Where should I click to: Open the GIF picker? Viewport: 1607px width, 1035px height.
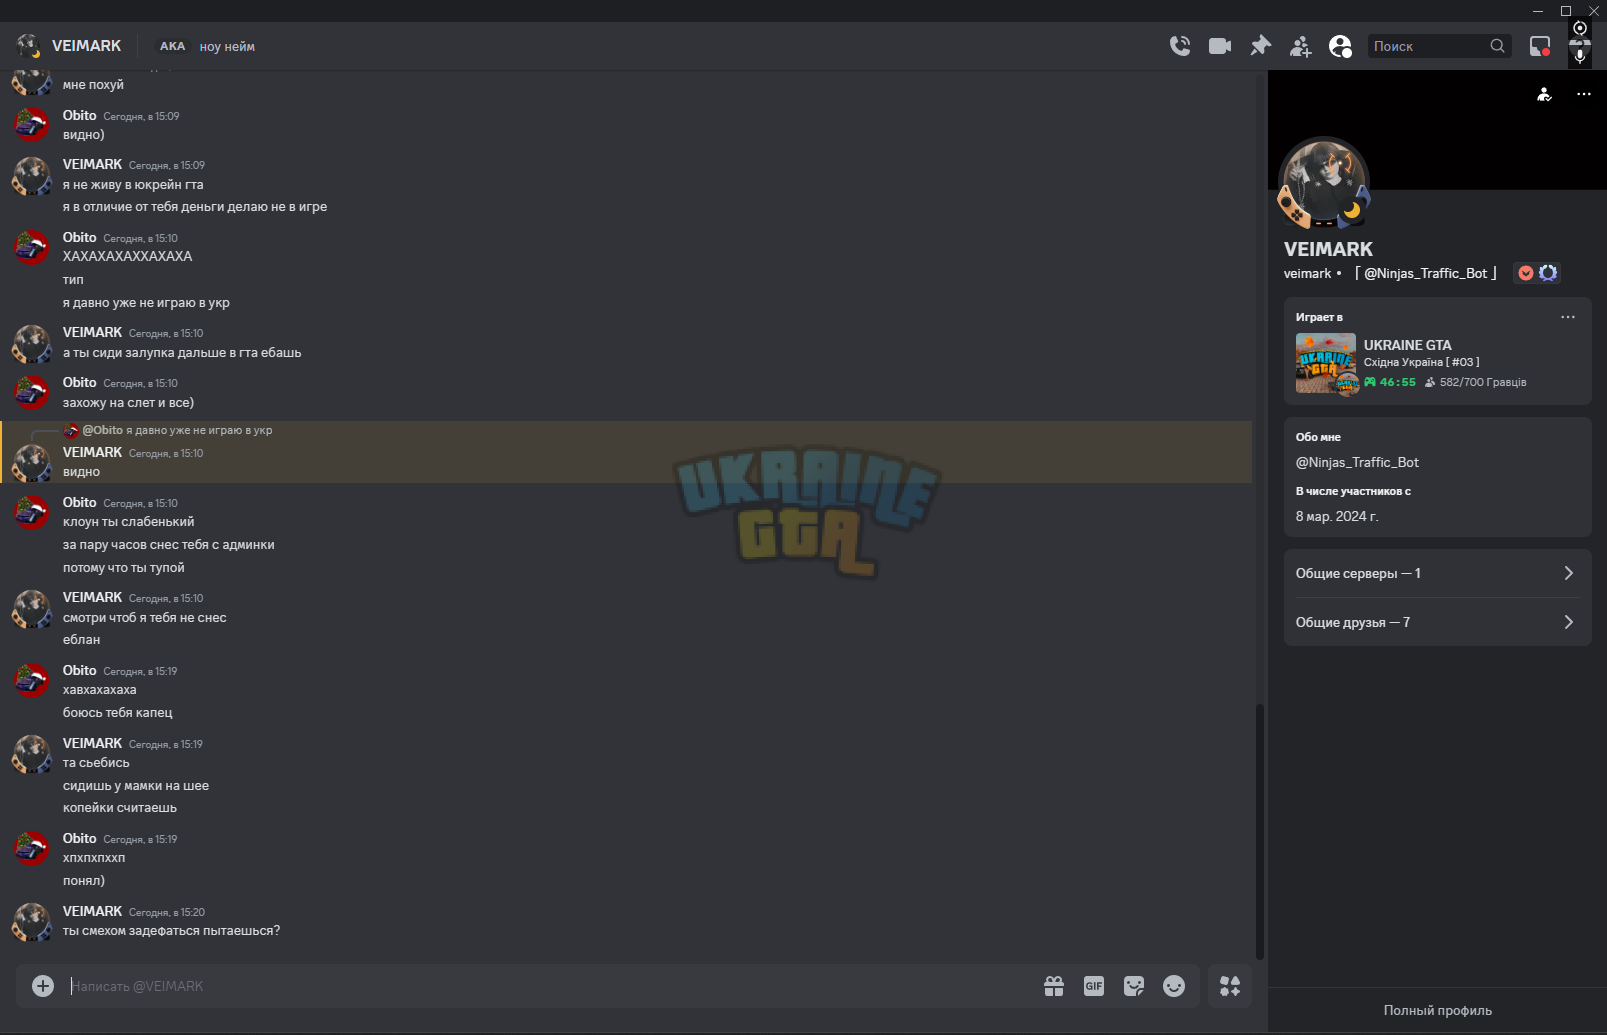(1094, 986)
